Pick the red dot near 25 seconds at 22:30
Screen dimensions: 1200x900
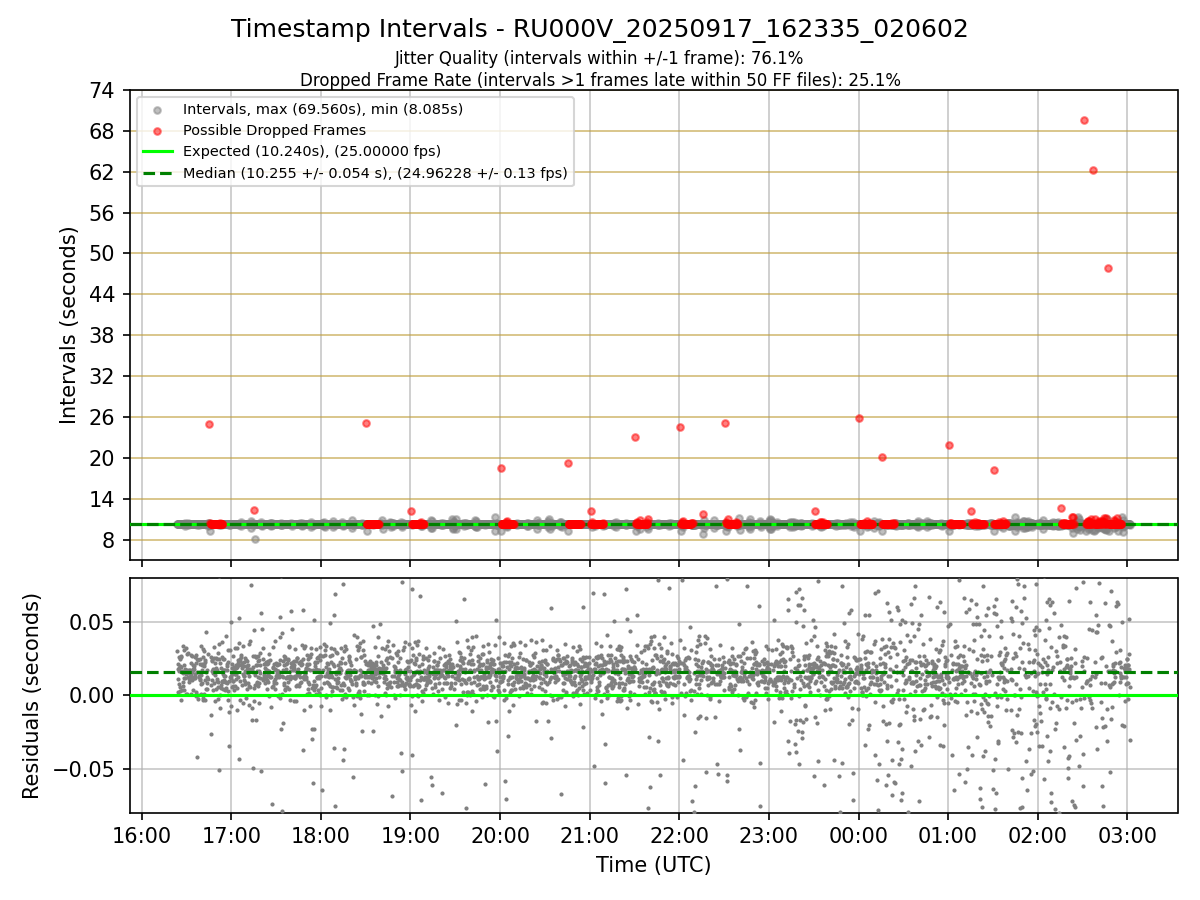tap(725, 423)
